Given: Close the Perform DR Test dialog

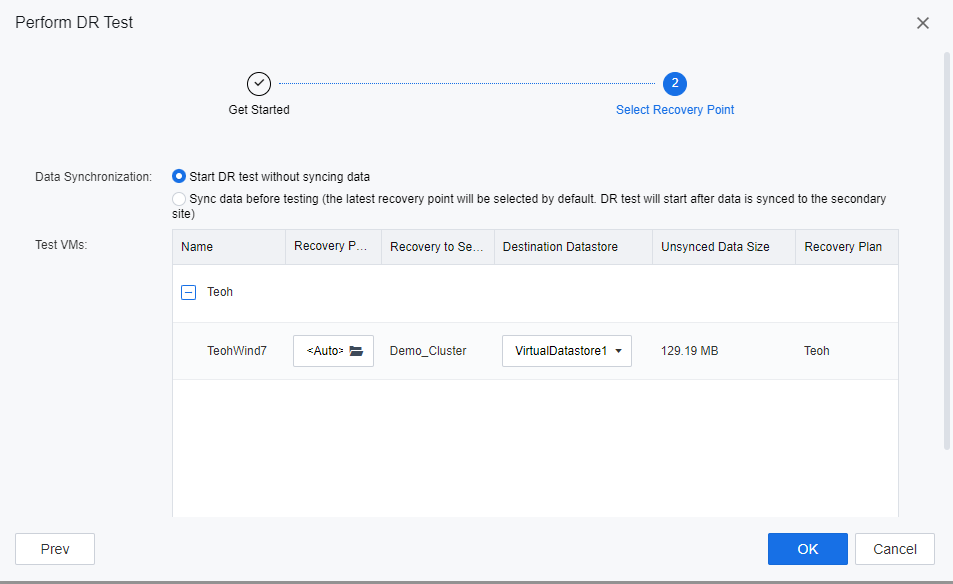Looking at the screenshot, I should pos(922,23).
